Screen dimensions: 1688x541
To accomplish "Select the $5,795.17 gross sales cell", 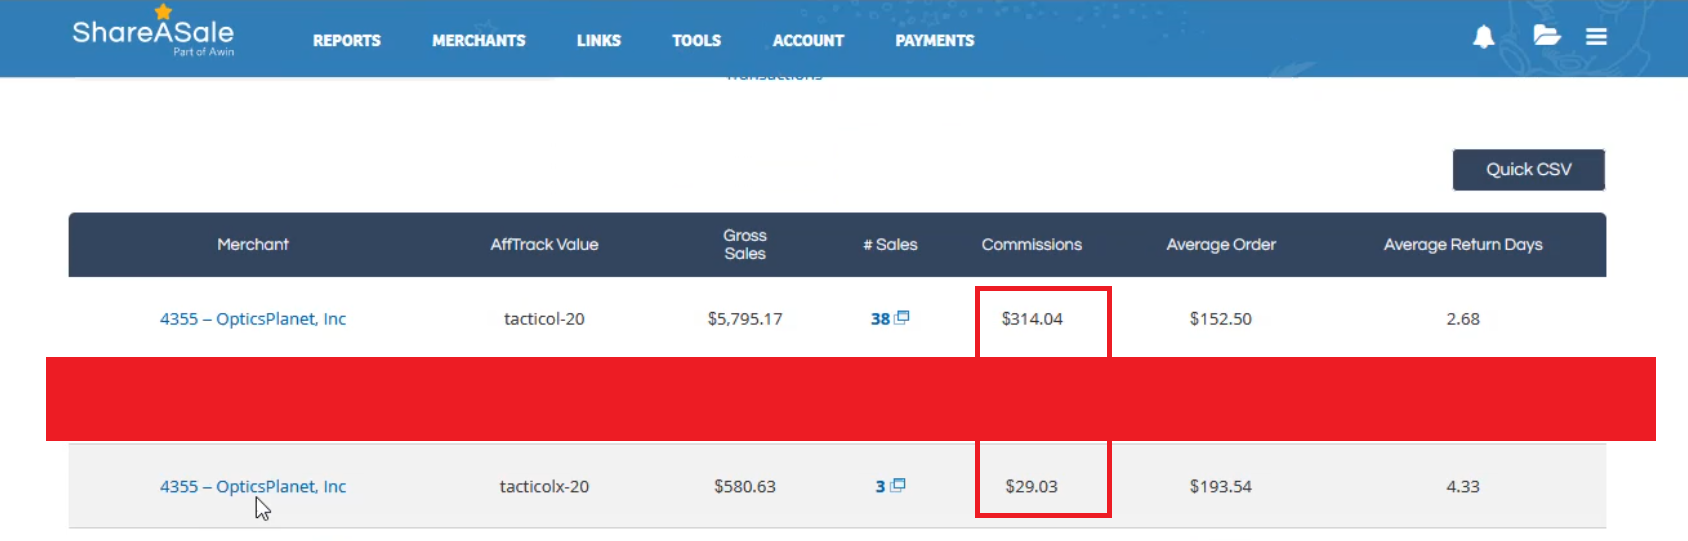I will click(x=745, y=319).
